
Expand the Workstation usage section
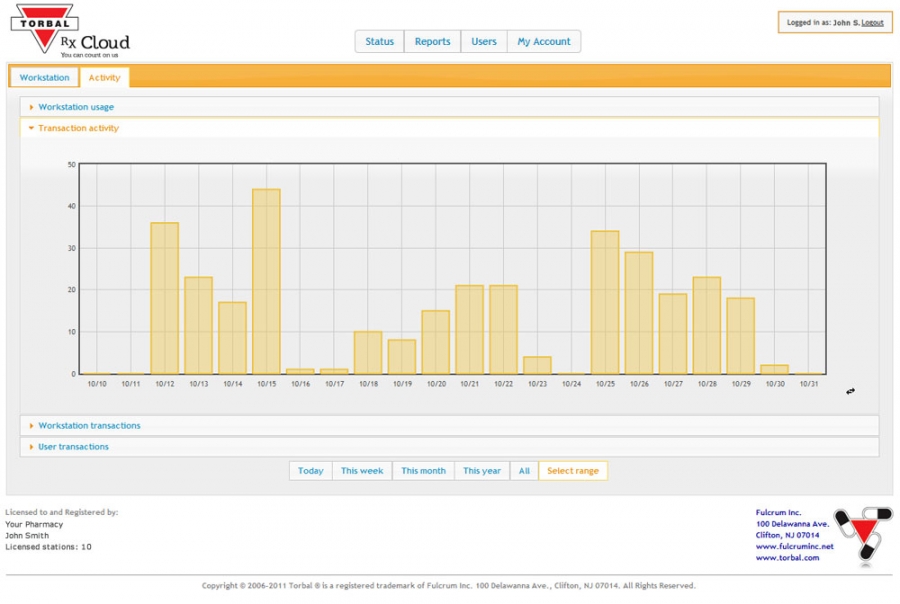449,107
